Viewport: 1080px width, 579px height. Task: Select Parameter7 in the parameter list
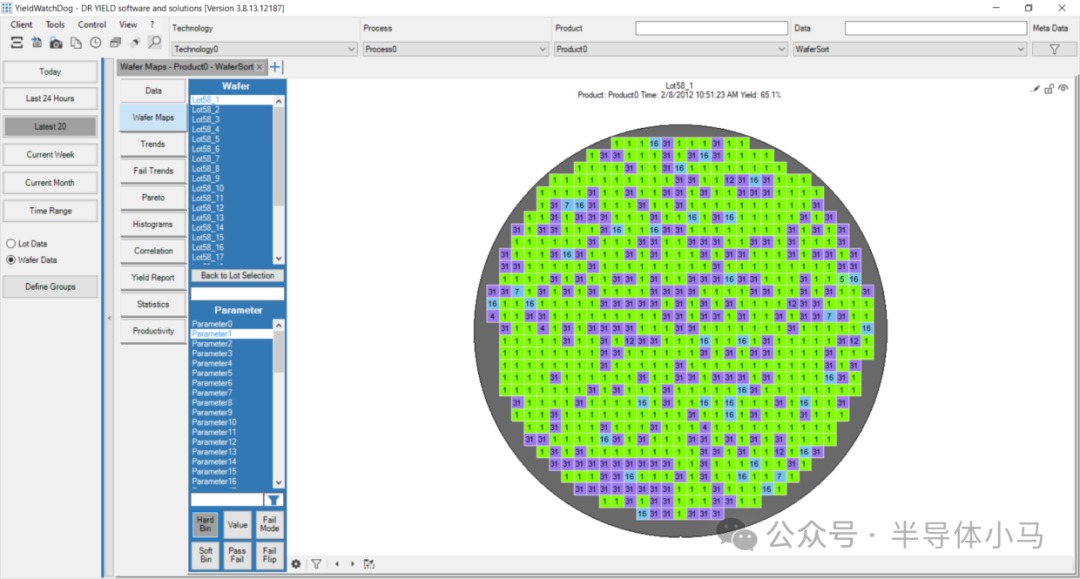pyautogui.click(x=231, y=392)
